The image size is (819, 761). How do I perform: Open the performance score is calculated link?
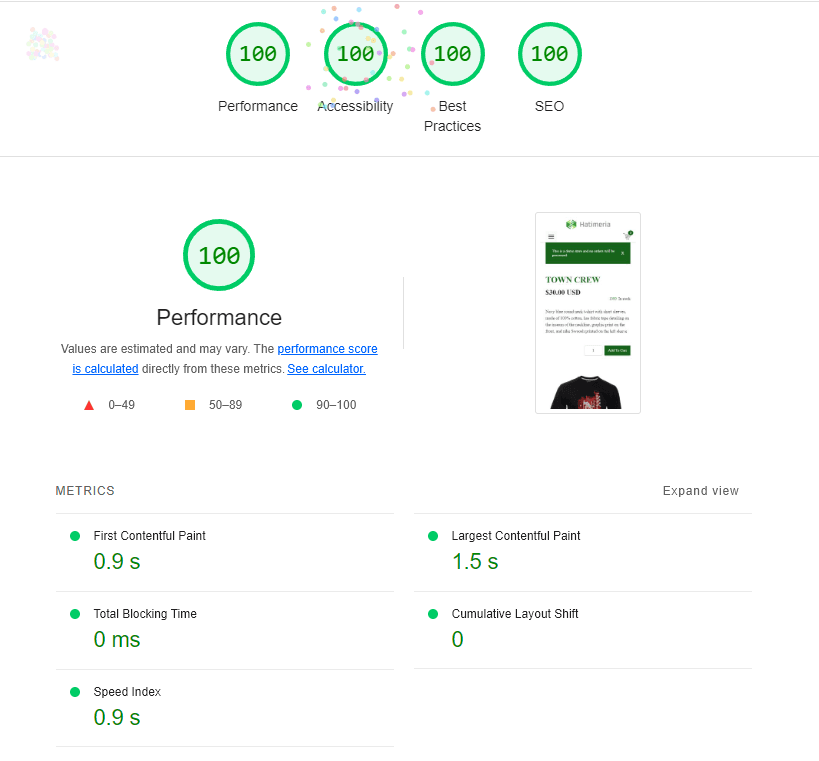327,349
